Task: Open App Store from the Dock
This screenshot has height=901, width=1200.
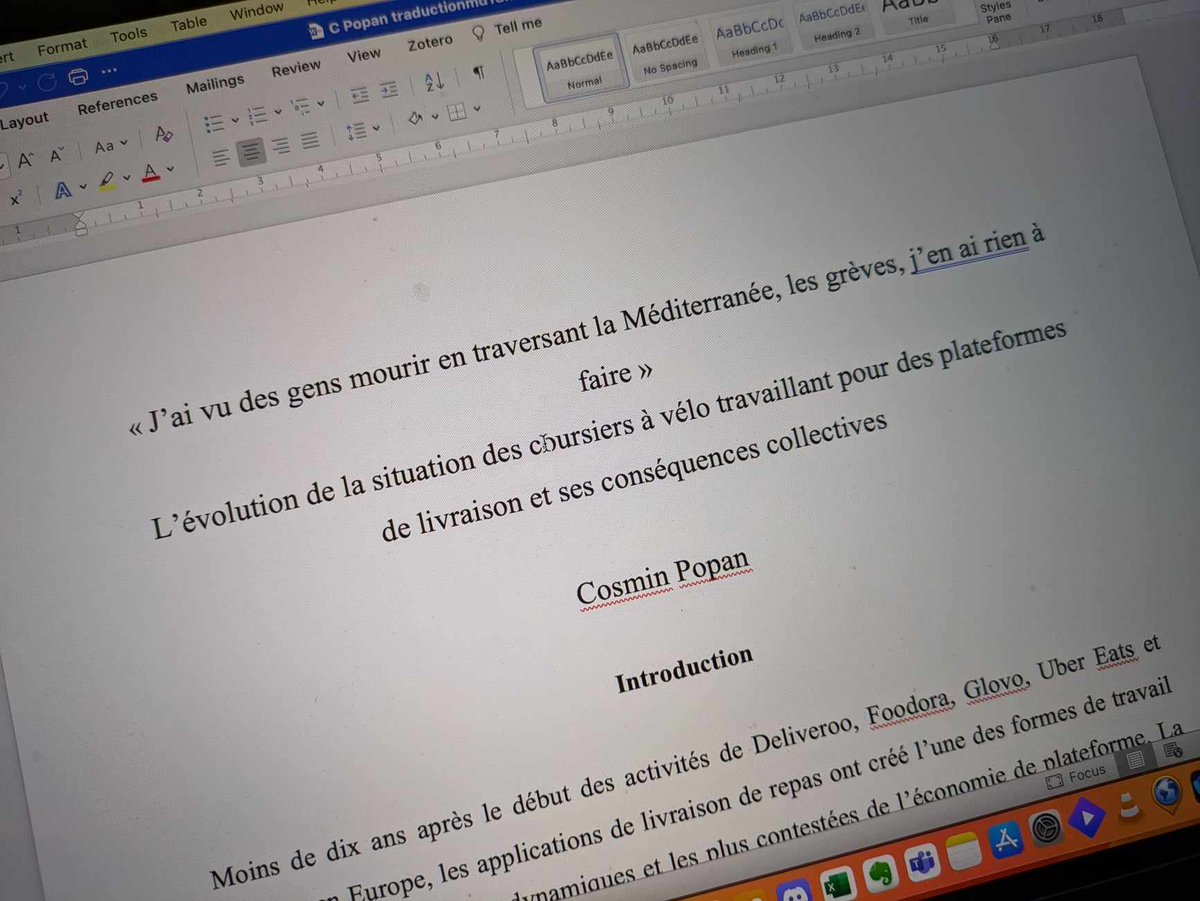Action: coord(1005,841)
